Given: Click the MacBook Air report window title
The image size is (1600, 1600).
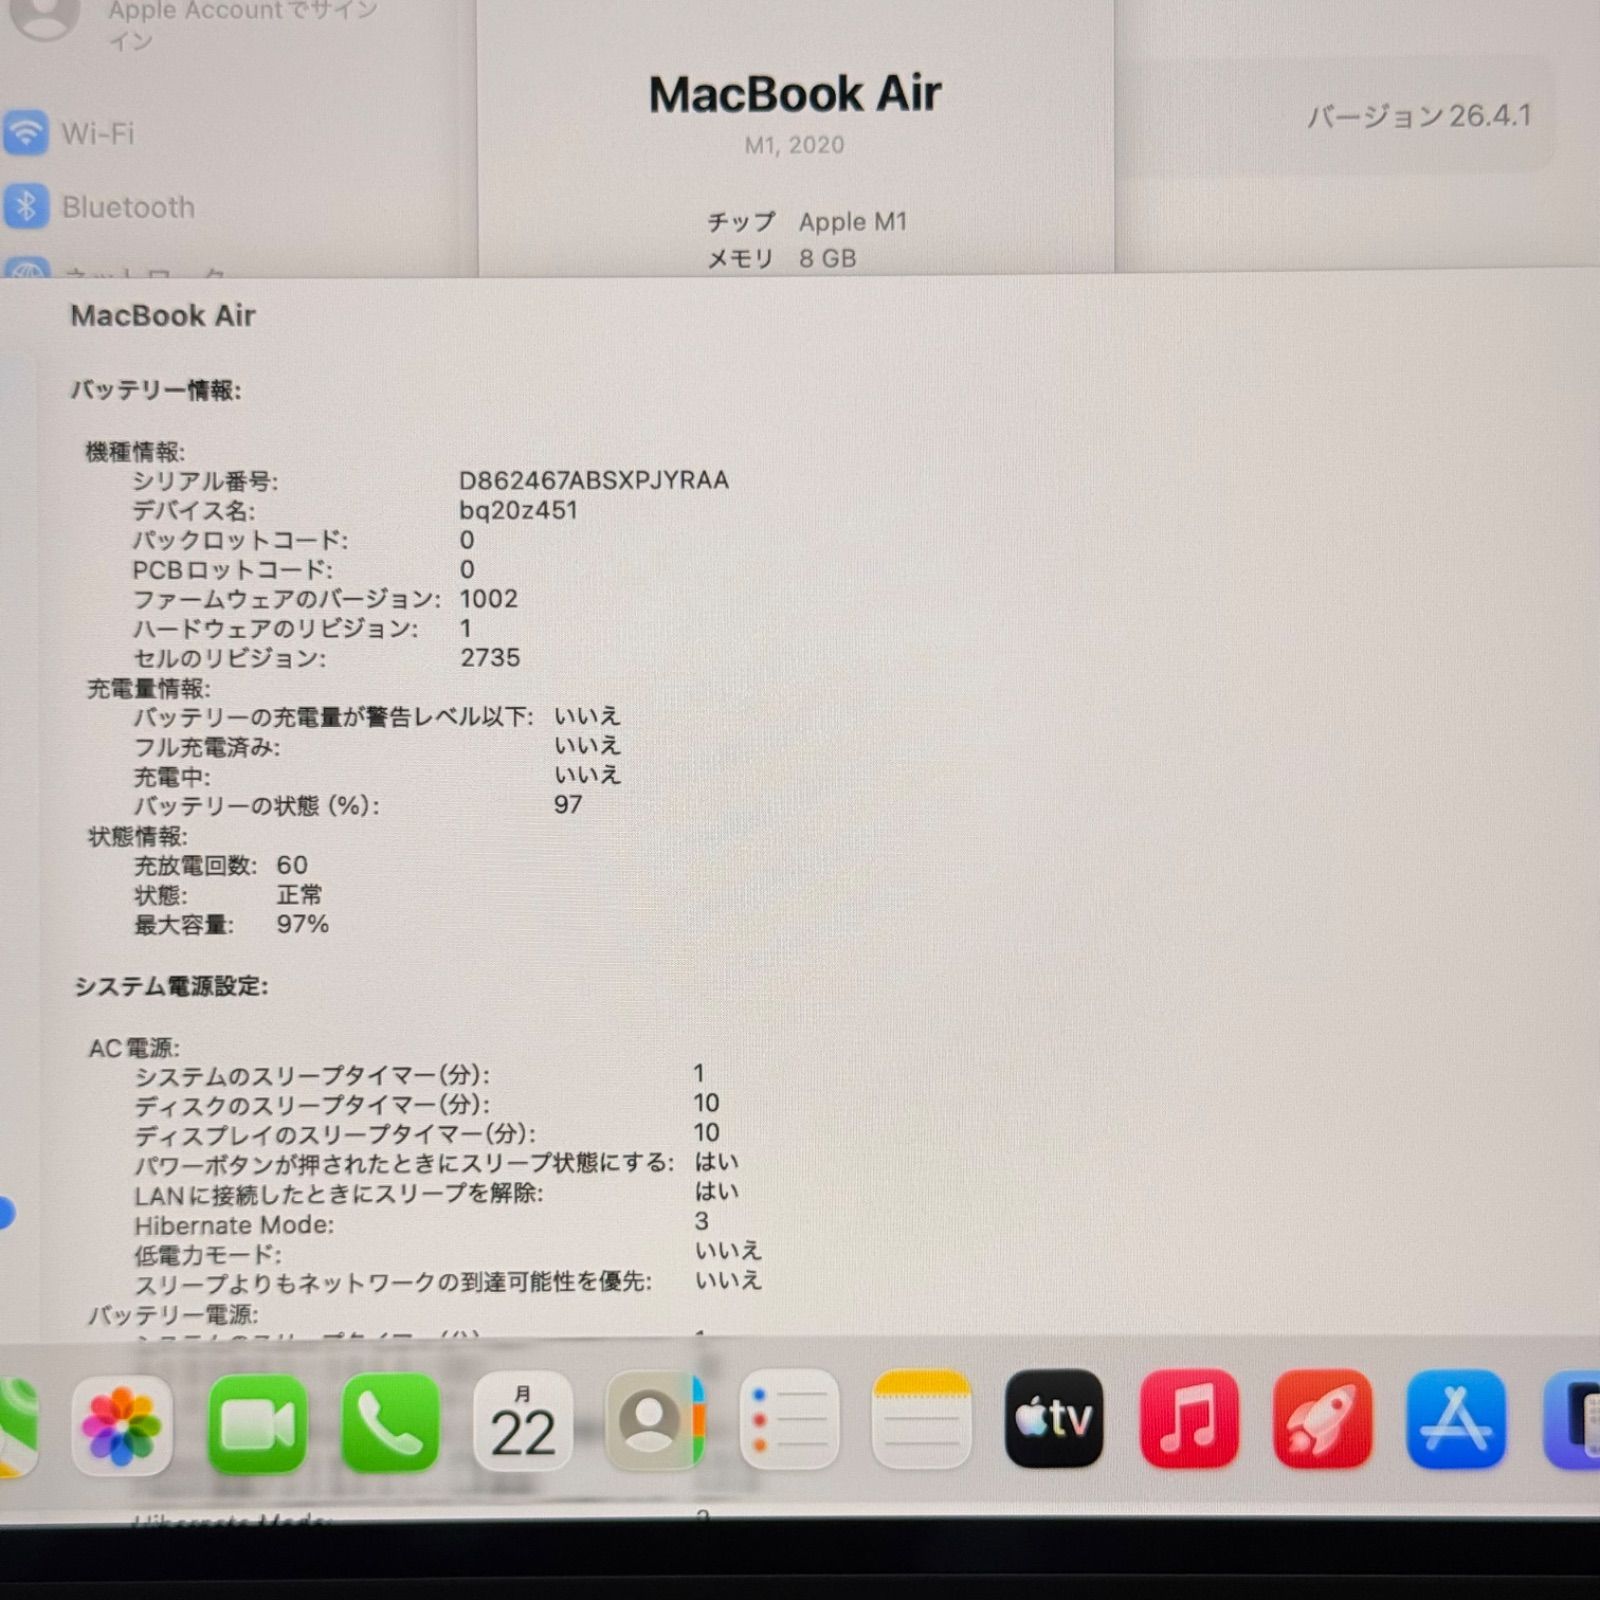Looking at the screenshot, I should [x=163, y=316].
